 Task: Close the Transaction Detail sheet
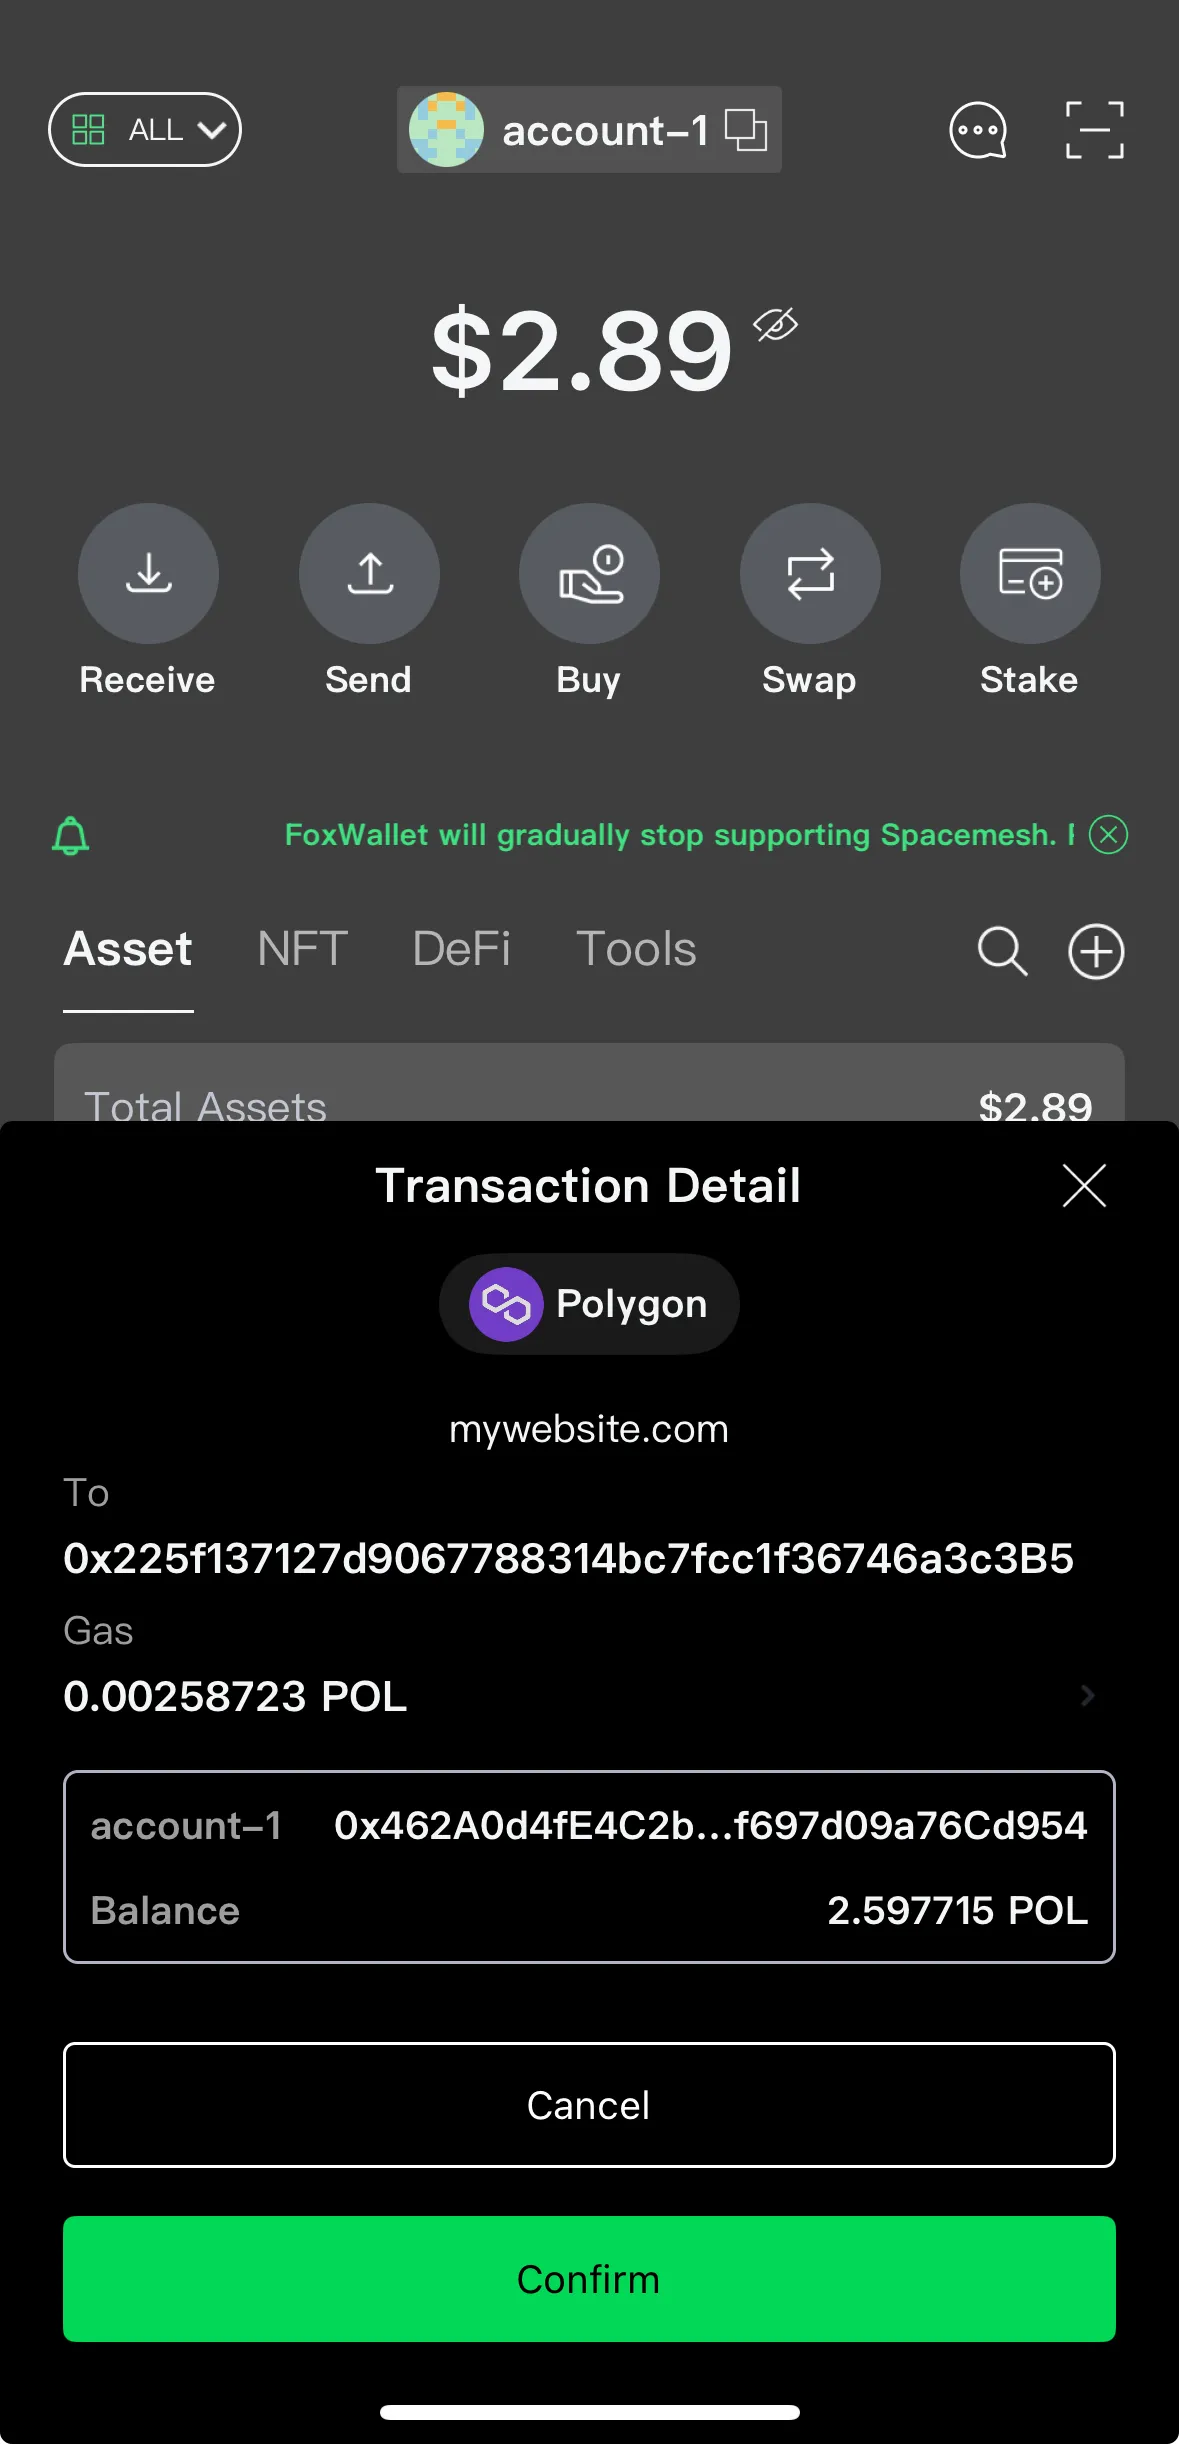click(x=1084, y=1186)
